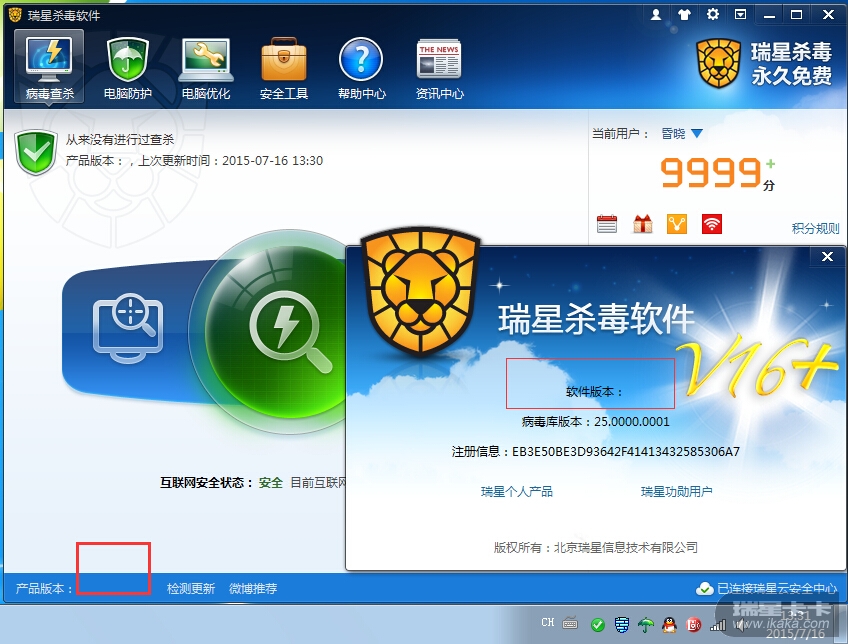Click the Rising lion logo in title bar
848x644 pixels.
click(15, 15)
